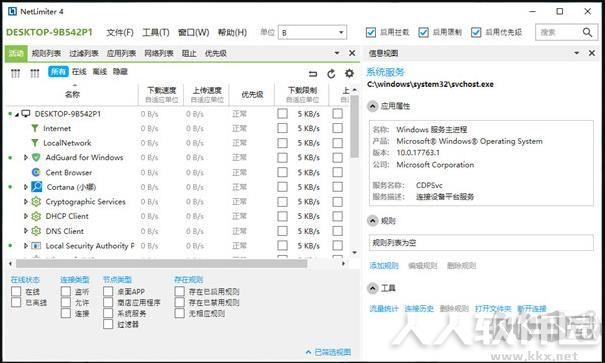
Task: Check the 系统服务 node type filter
Action: (108, 313)
